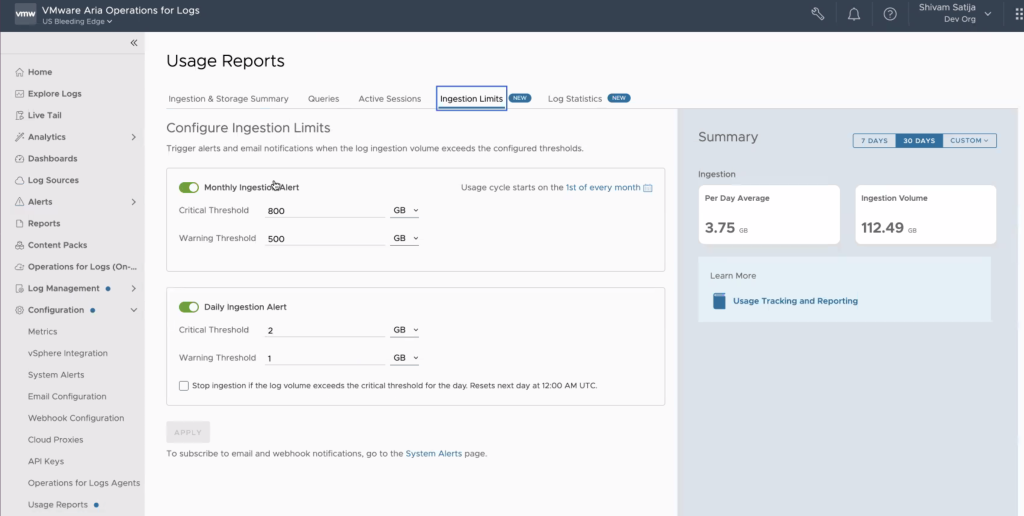This screenshot has width=1024, height=516.
Task: Open GB unit dropdown for monthly critical threshold
Action: click(x=405, y=211)
